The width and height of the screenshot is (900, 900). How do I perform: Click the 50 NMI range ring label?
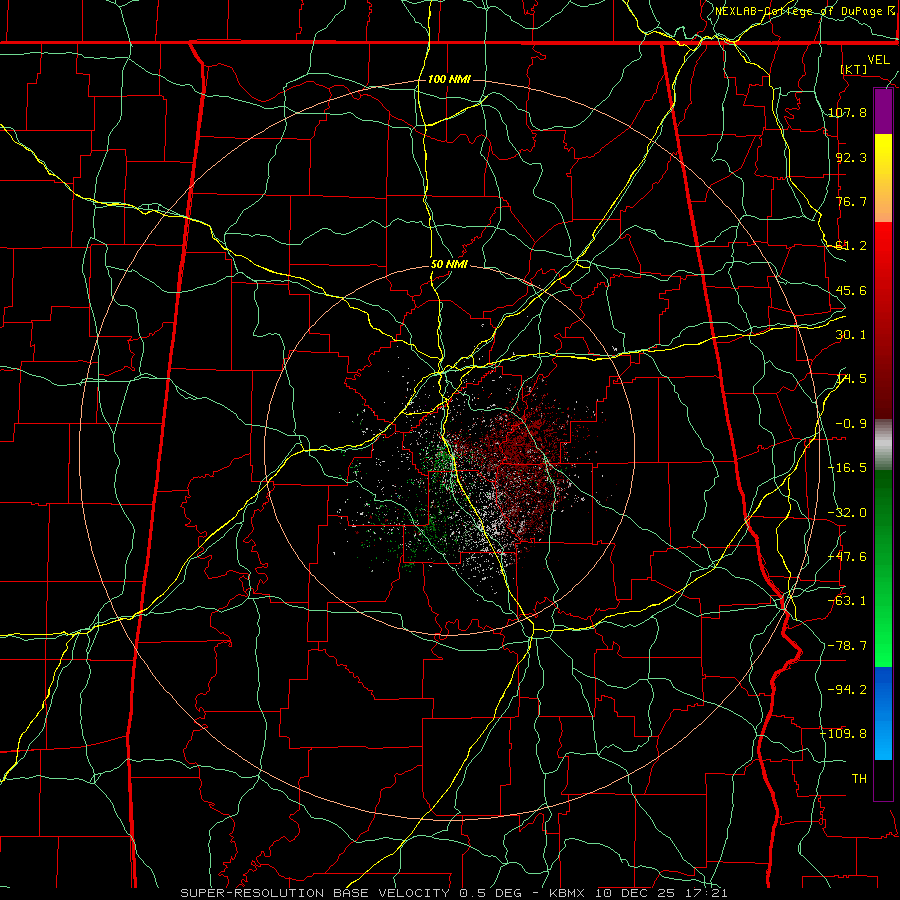pos(449,265)
